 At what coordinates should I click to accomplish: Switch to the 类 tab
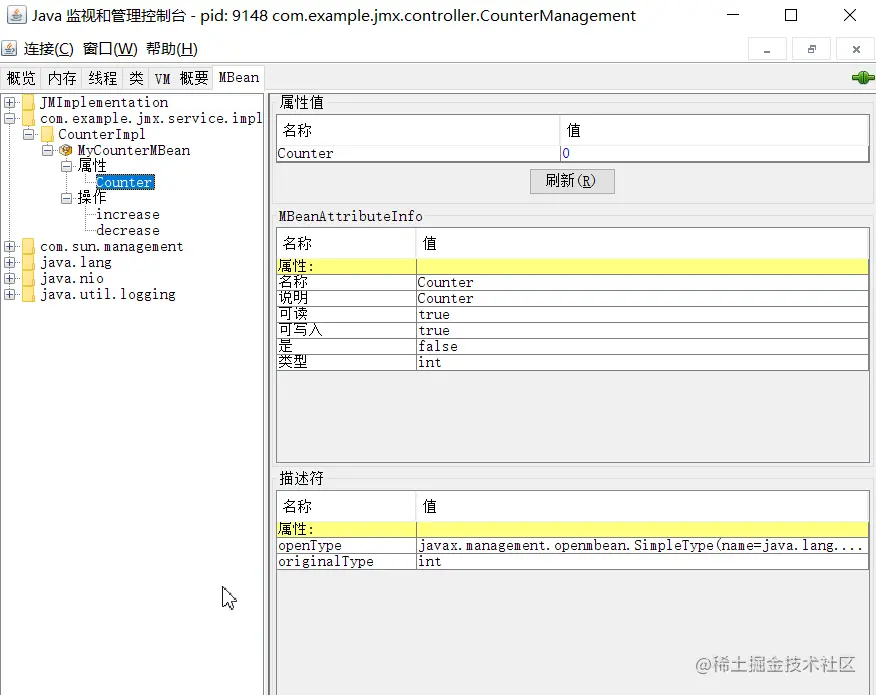(x=136, y=78)
